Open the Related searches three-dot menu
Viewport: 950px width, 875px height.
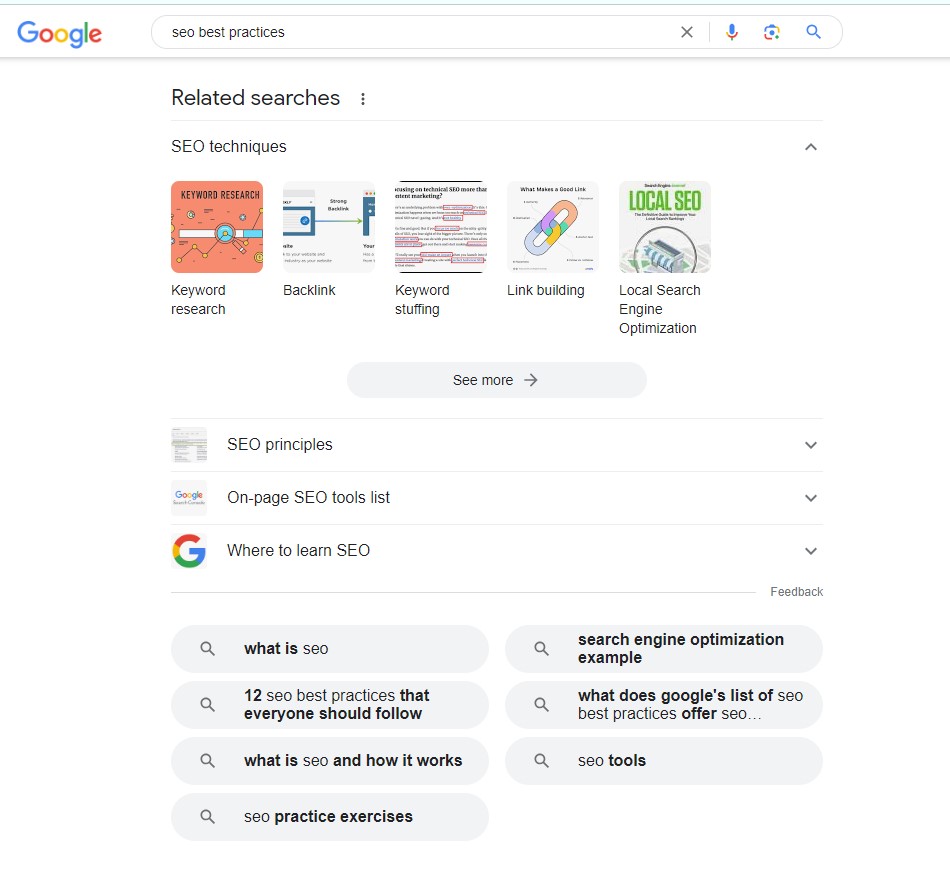point(362,98)
